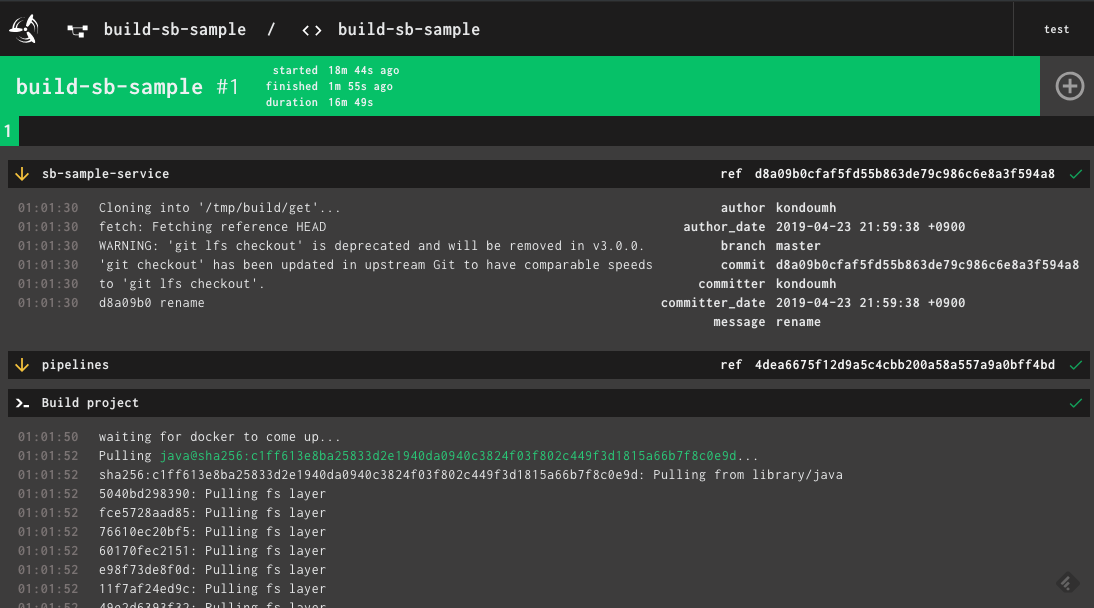Select build number 1 tab
1094x608 pixels.
(9, 131)
